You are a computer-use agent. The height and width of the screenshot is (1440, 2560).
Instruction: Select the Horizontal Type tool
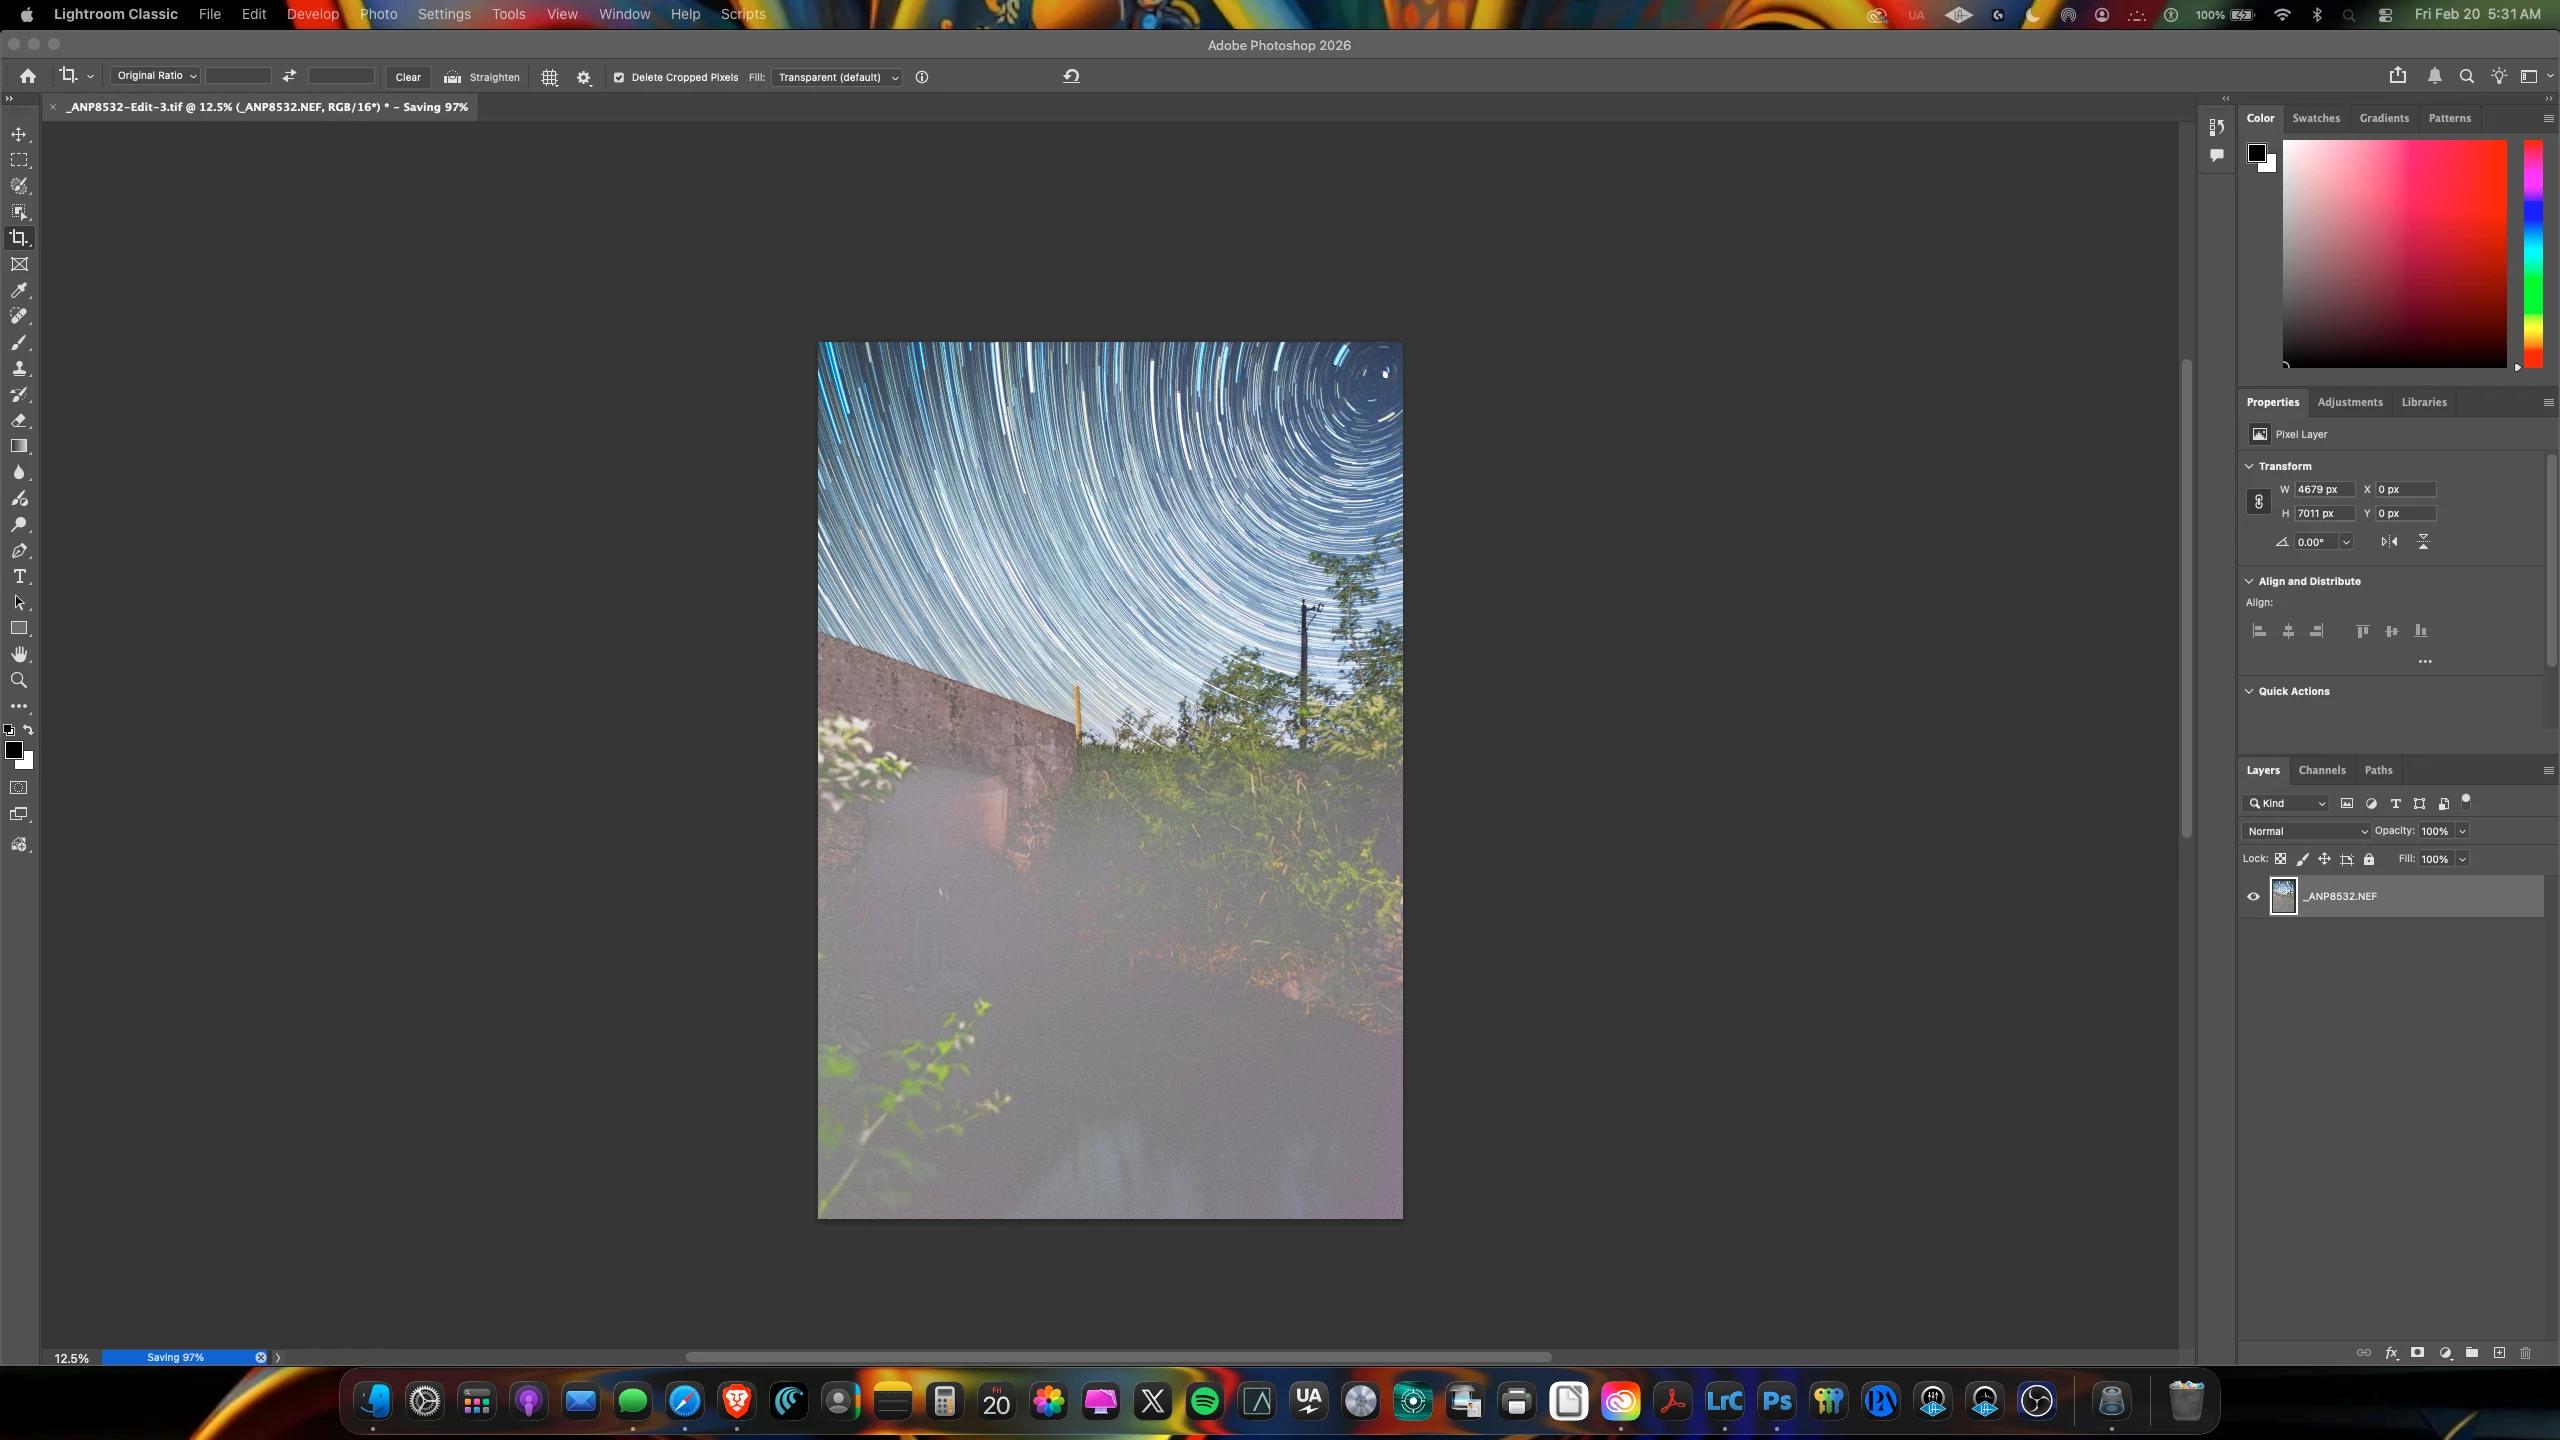[19, 576]
